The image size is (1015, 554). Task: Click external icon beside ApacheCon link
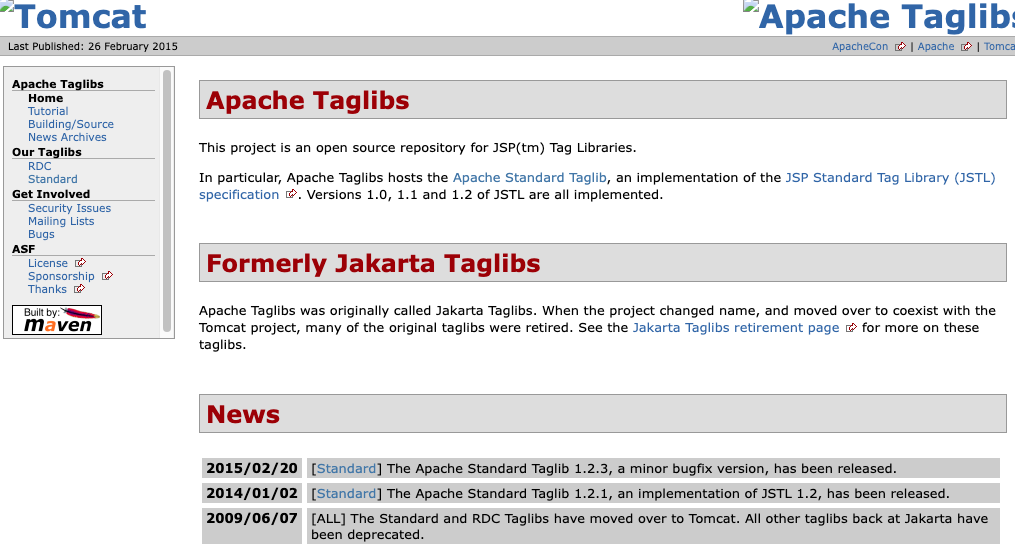coord(900,47)
